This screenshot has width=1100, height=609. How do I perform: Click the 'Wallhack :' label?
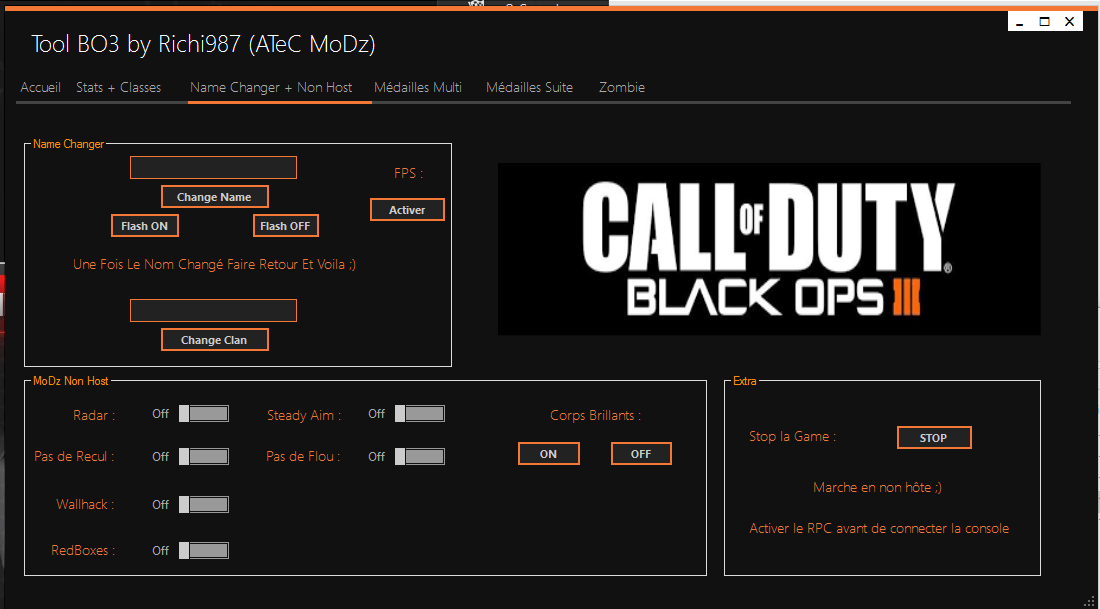[86, 504]
